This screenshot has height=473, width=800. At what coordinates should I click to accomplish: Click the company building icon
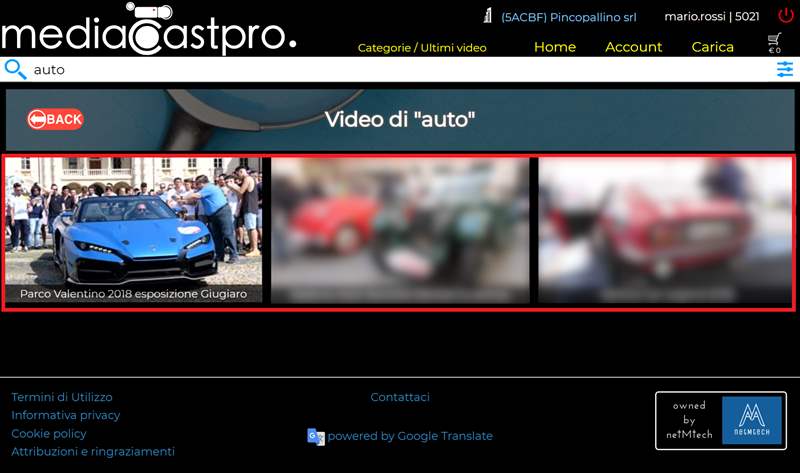[488, 16]
